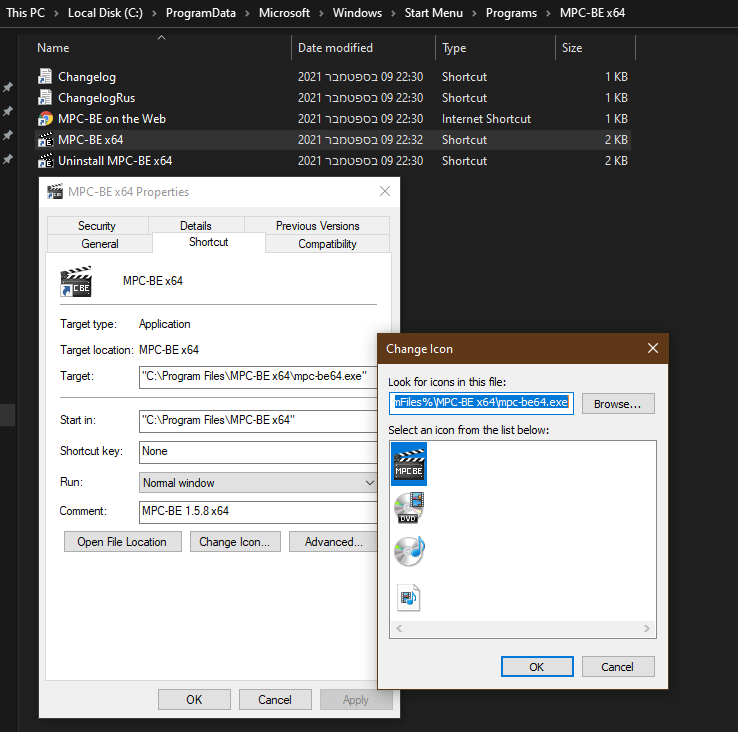Screen dimensions: 738x732
Task: Select the Shortcut tab
Action: (x=209, y=242)
